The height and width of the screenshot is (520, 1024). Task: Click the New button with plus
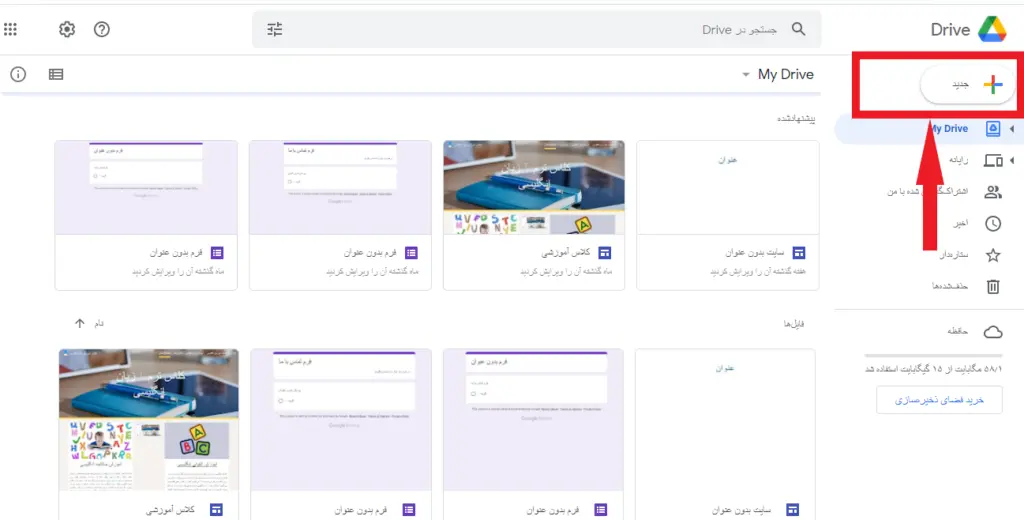(967, 86)
